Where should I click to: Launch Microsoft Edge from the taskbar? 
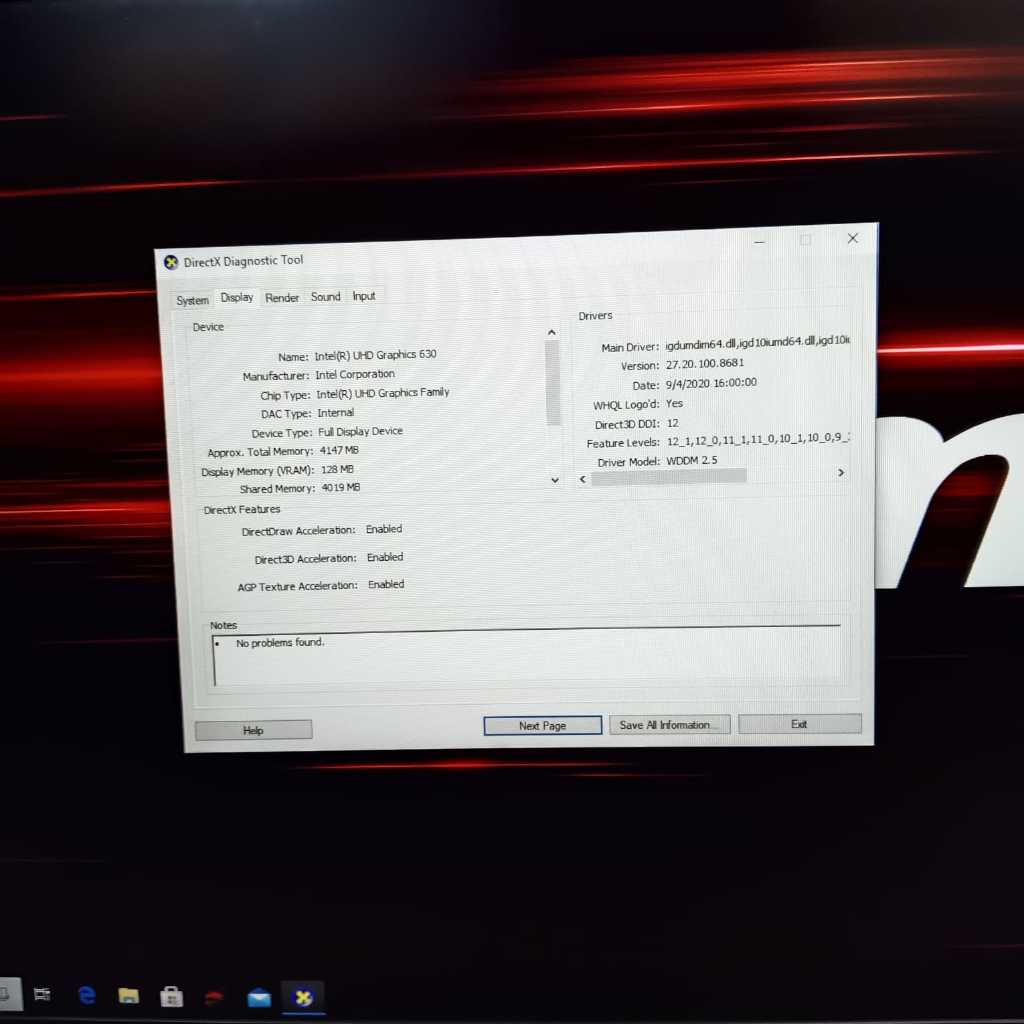pyautogui.click(x=86, y=995)
